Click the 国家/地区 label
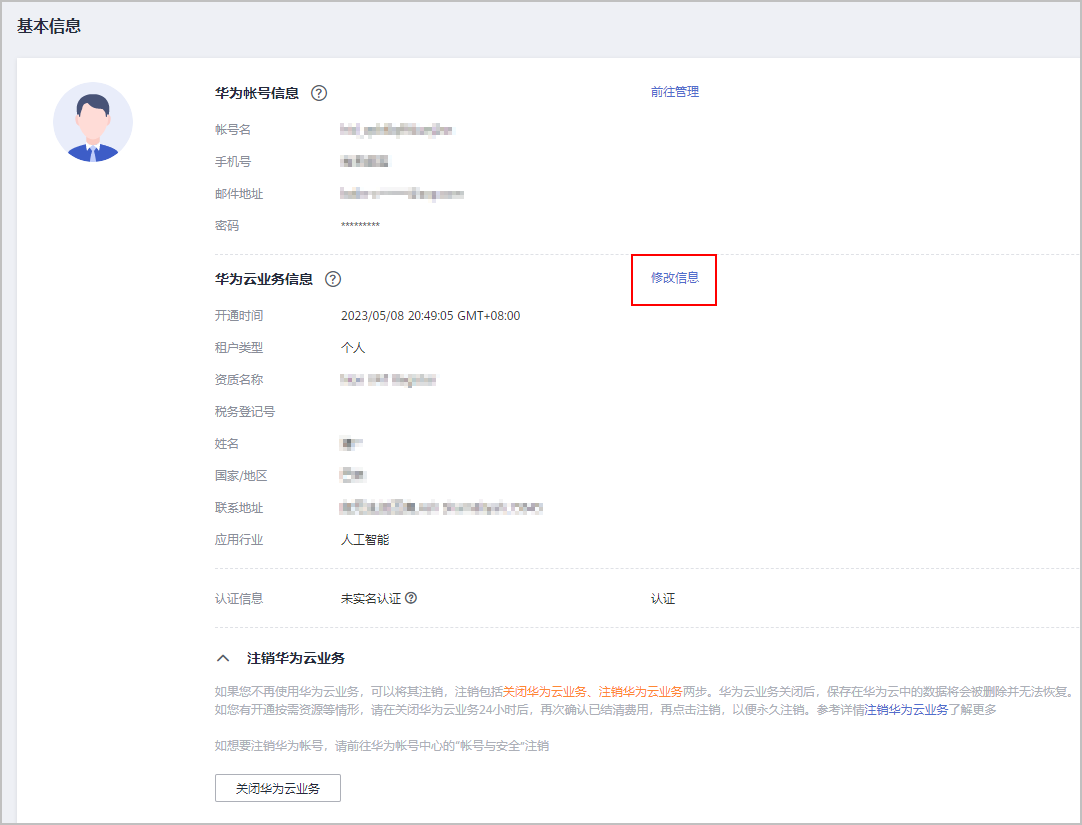 241,476
